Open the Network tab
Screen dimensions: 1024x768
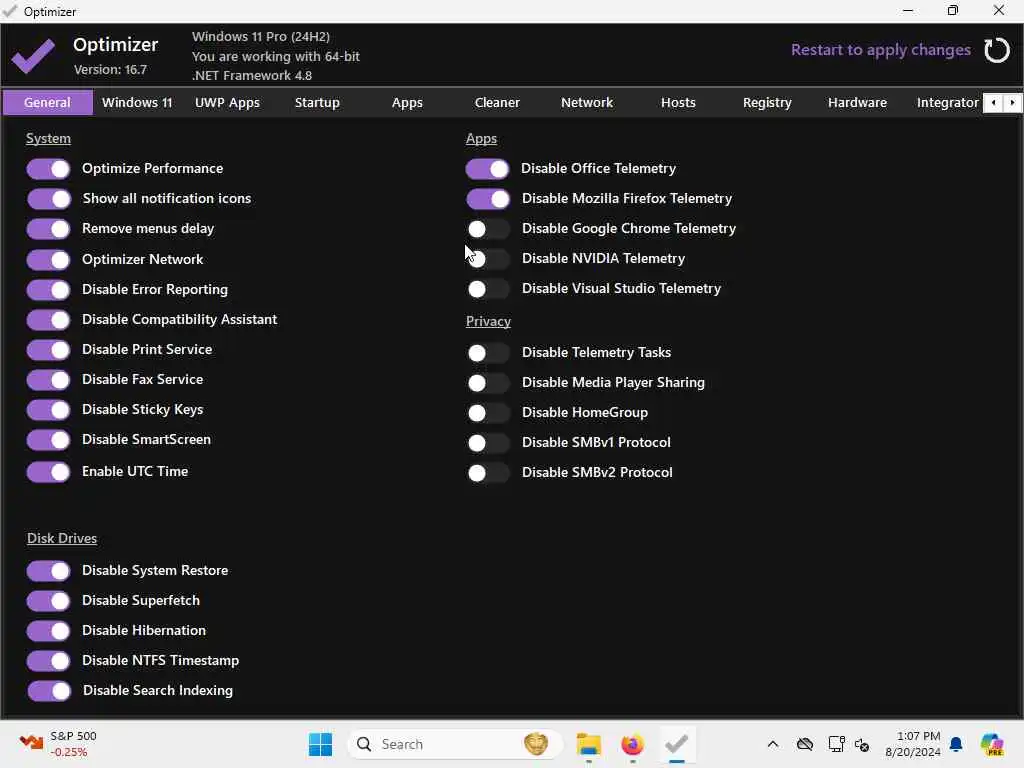tap(587, 103)
